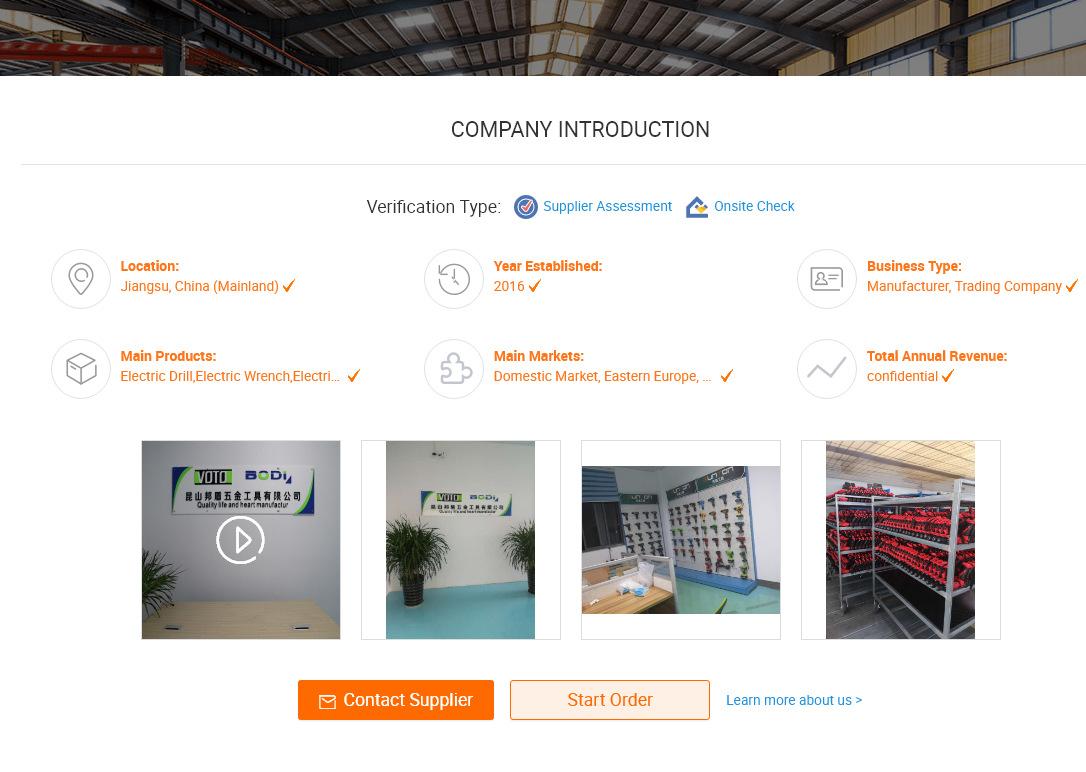The height and width of the screenshot is (772, 1086).
Task: Click the Year Established clock icon
Action: tap(454, 279)
